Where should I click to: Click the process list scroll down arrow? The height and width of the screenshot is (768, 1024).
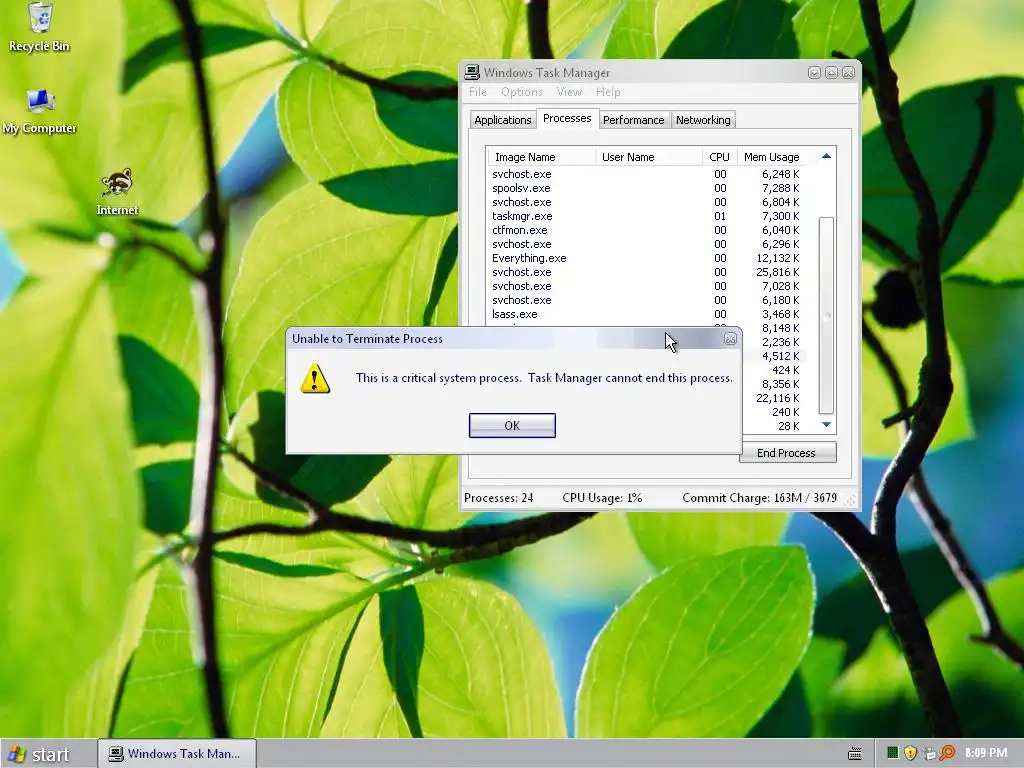(x=826, y=425)
